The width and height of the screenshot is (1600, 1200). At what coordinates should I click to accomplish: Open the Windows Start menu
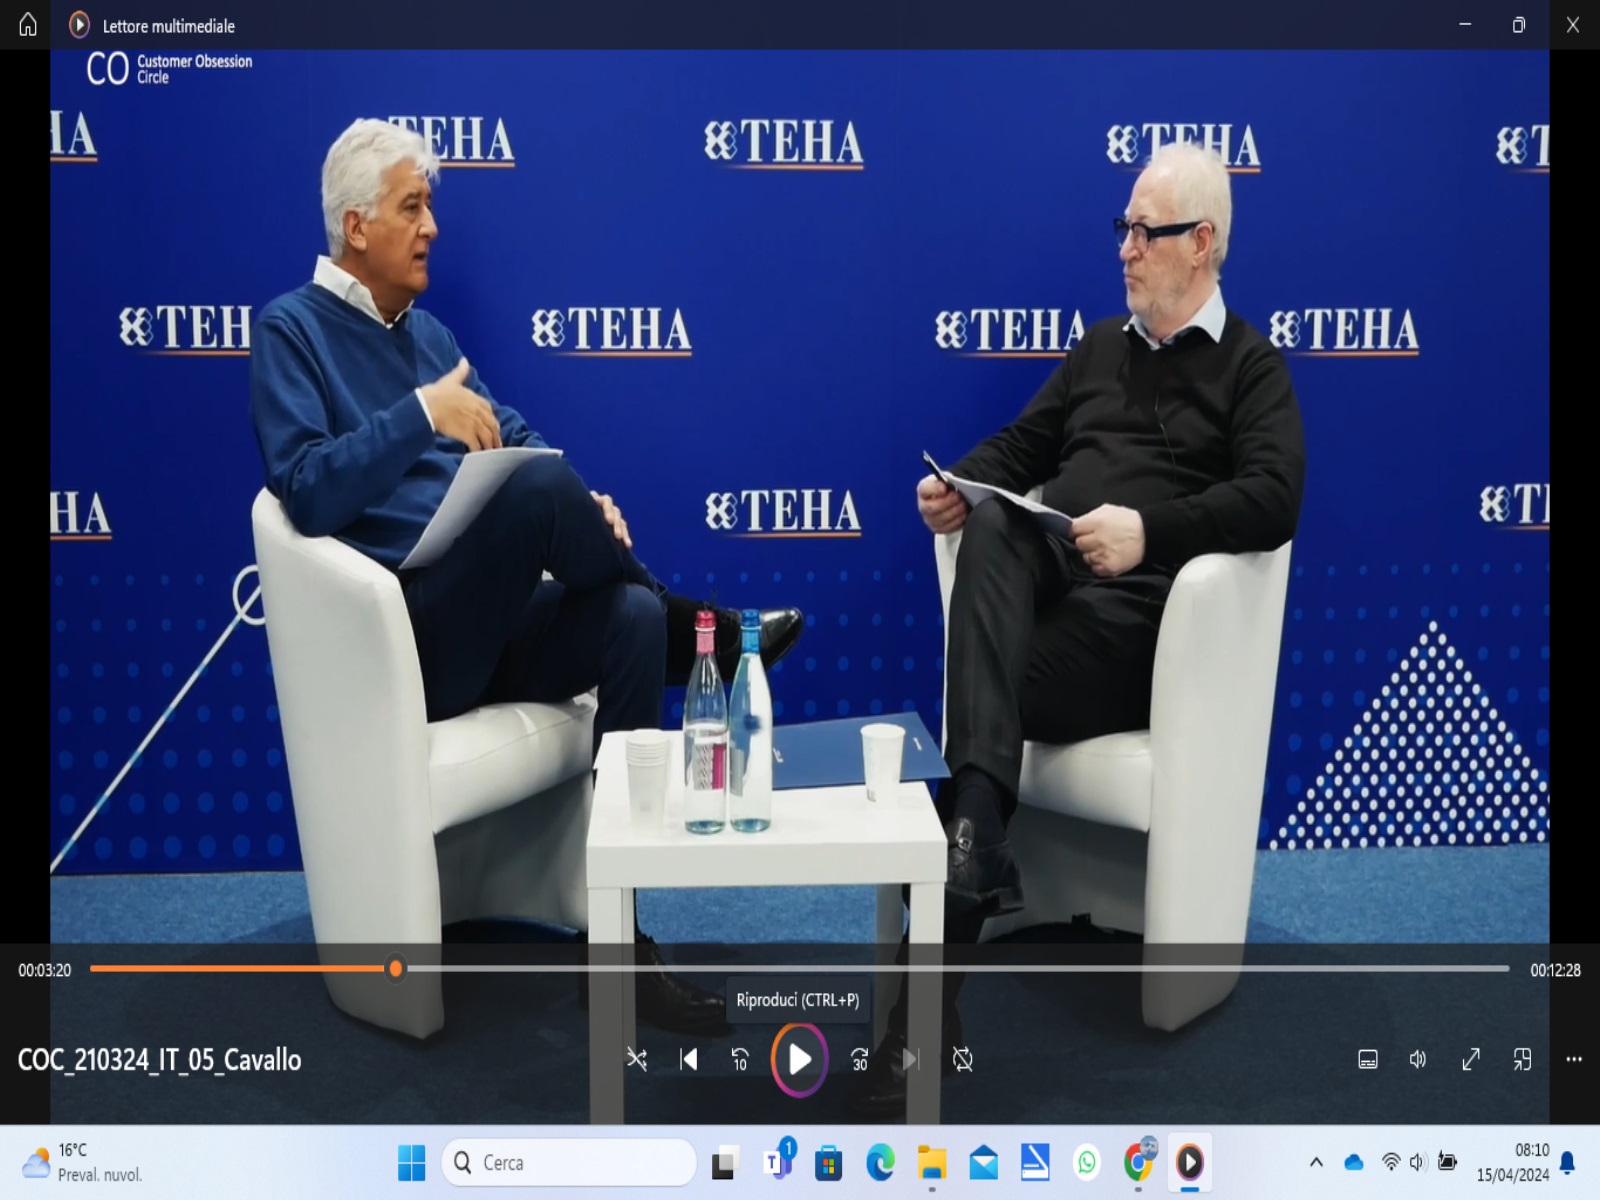[412, 1162]
